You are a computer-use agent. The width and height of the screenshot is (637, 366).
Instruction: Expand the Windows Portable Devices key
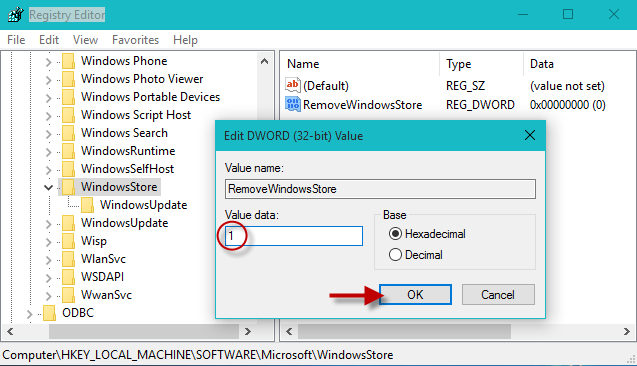[x=48, y=98]
